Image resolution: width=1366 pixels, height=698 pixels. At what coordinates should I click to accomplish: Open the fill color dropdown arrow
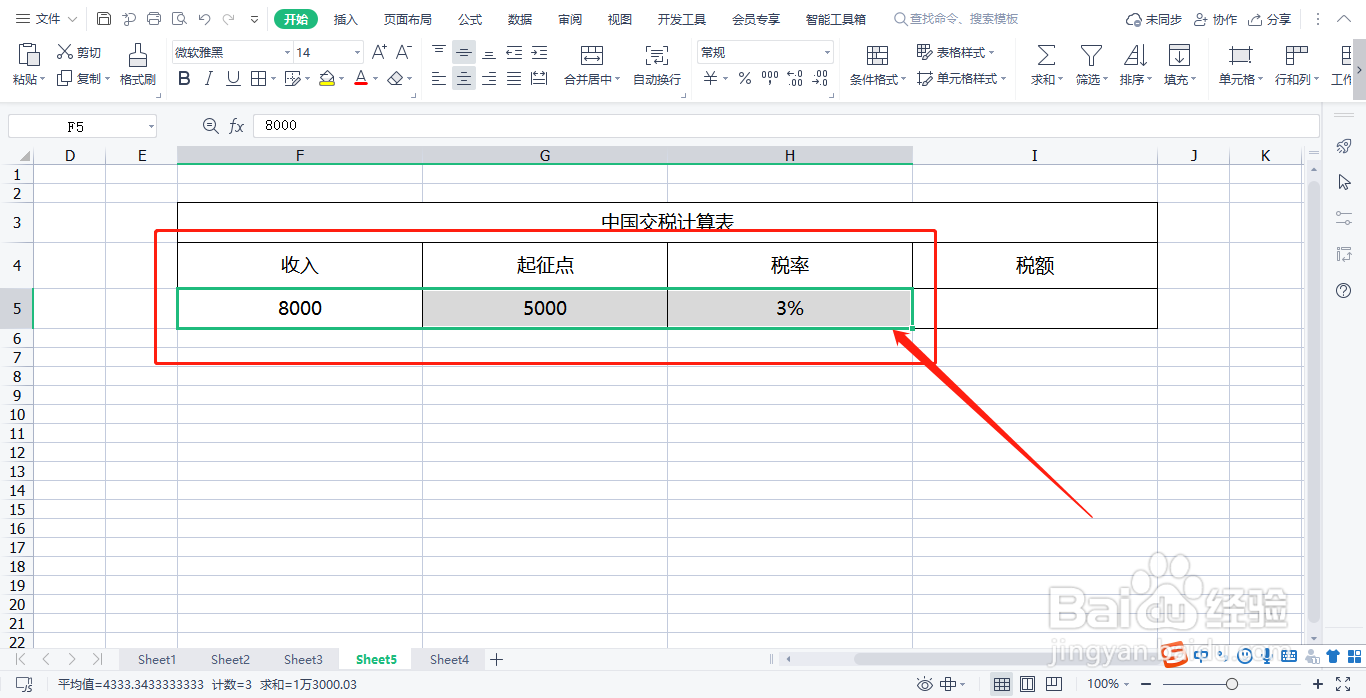pyautogui.click(x=340, y=78)
